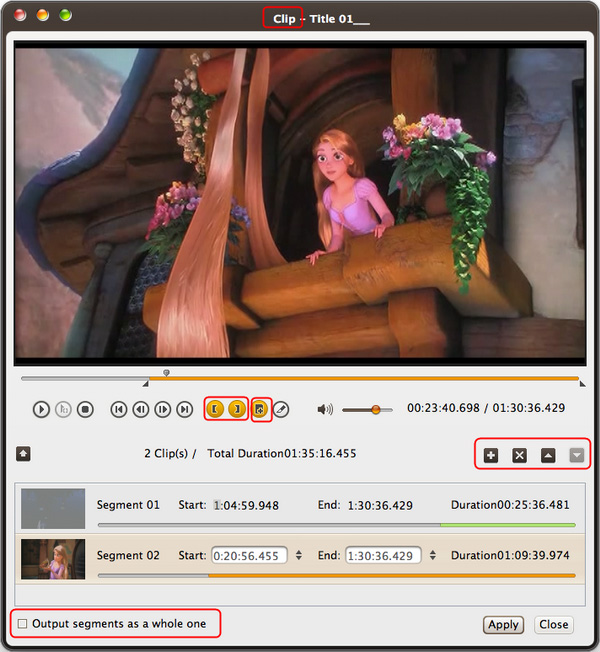Step forward one frame
This screenshot has height=652, width=600.
[163, 410]
